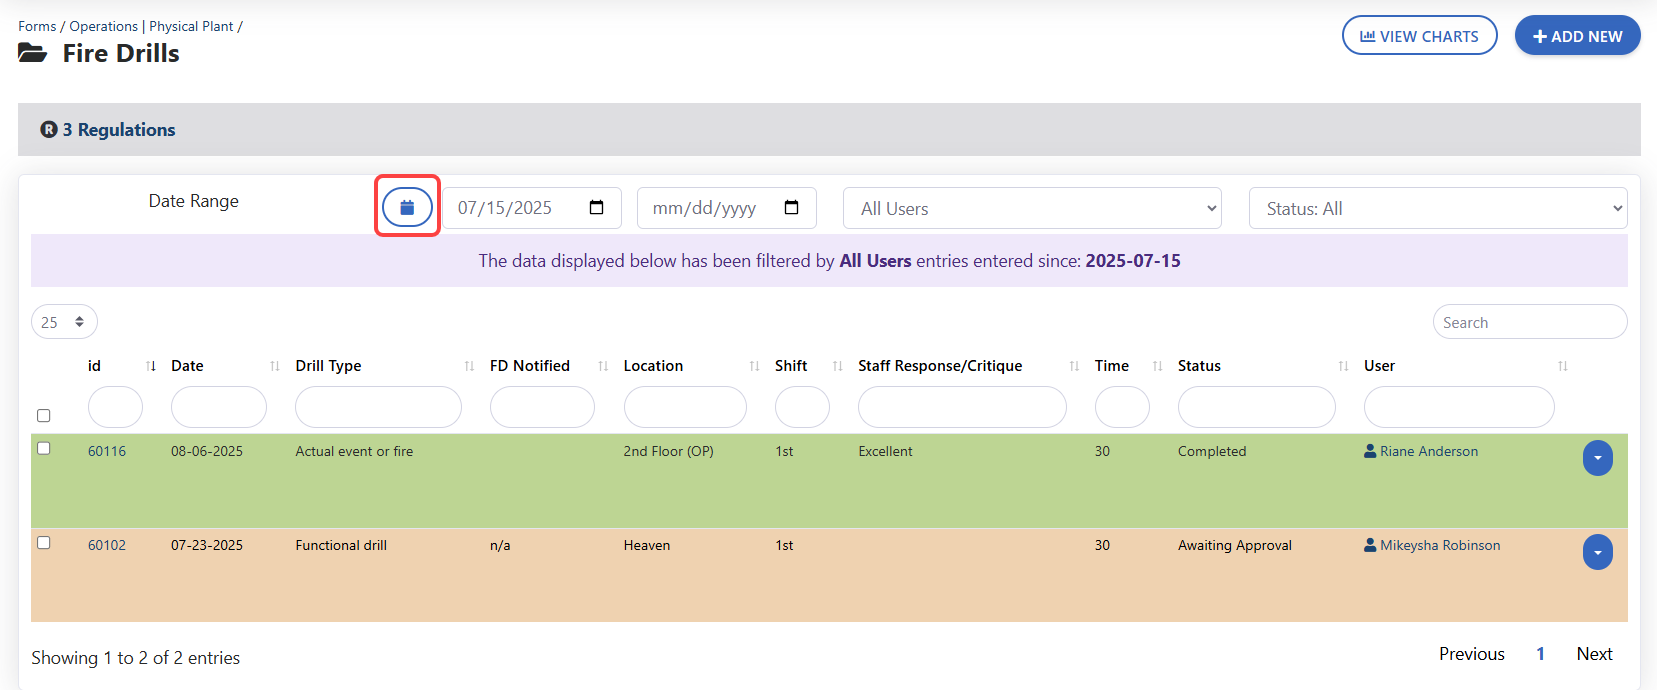The image size is (1657, 690).
Task: Check the box for entry 60116
Action: click(43, 448)
